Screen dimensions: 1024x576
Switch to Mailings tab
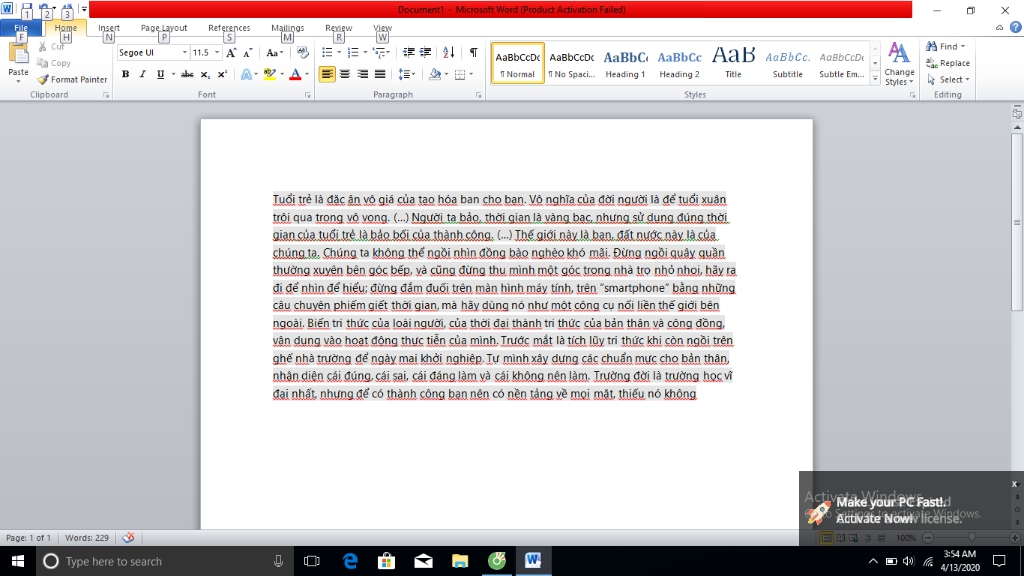click(x=287, y=28)
